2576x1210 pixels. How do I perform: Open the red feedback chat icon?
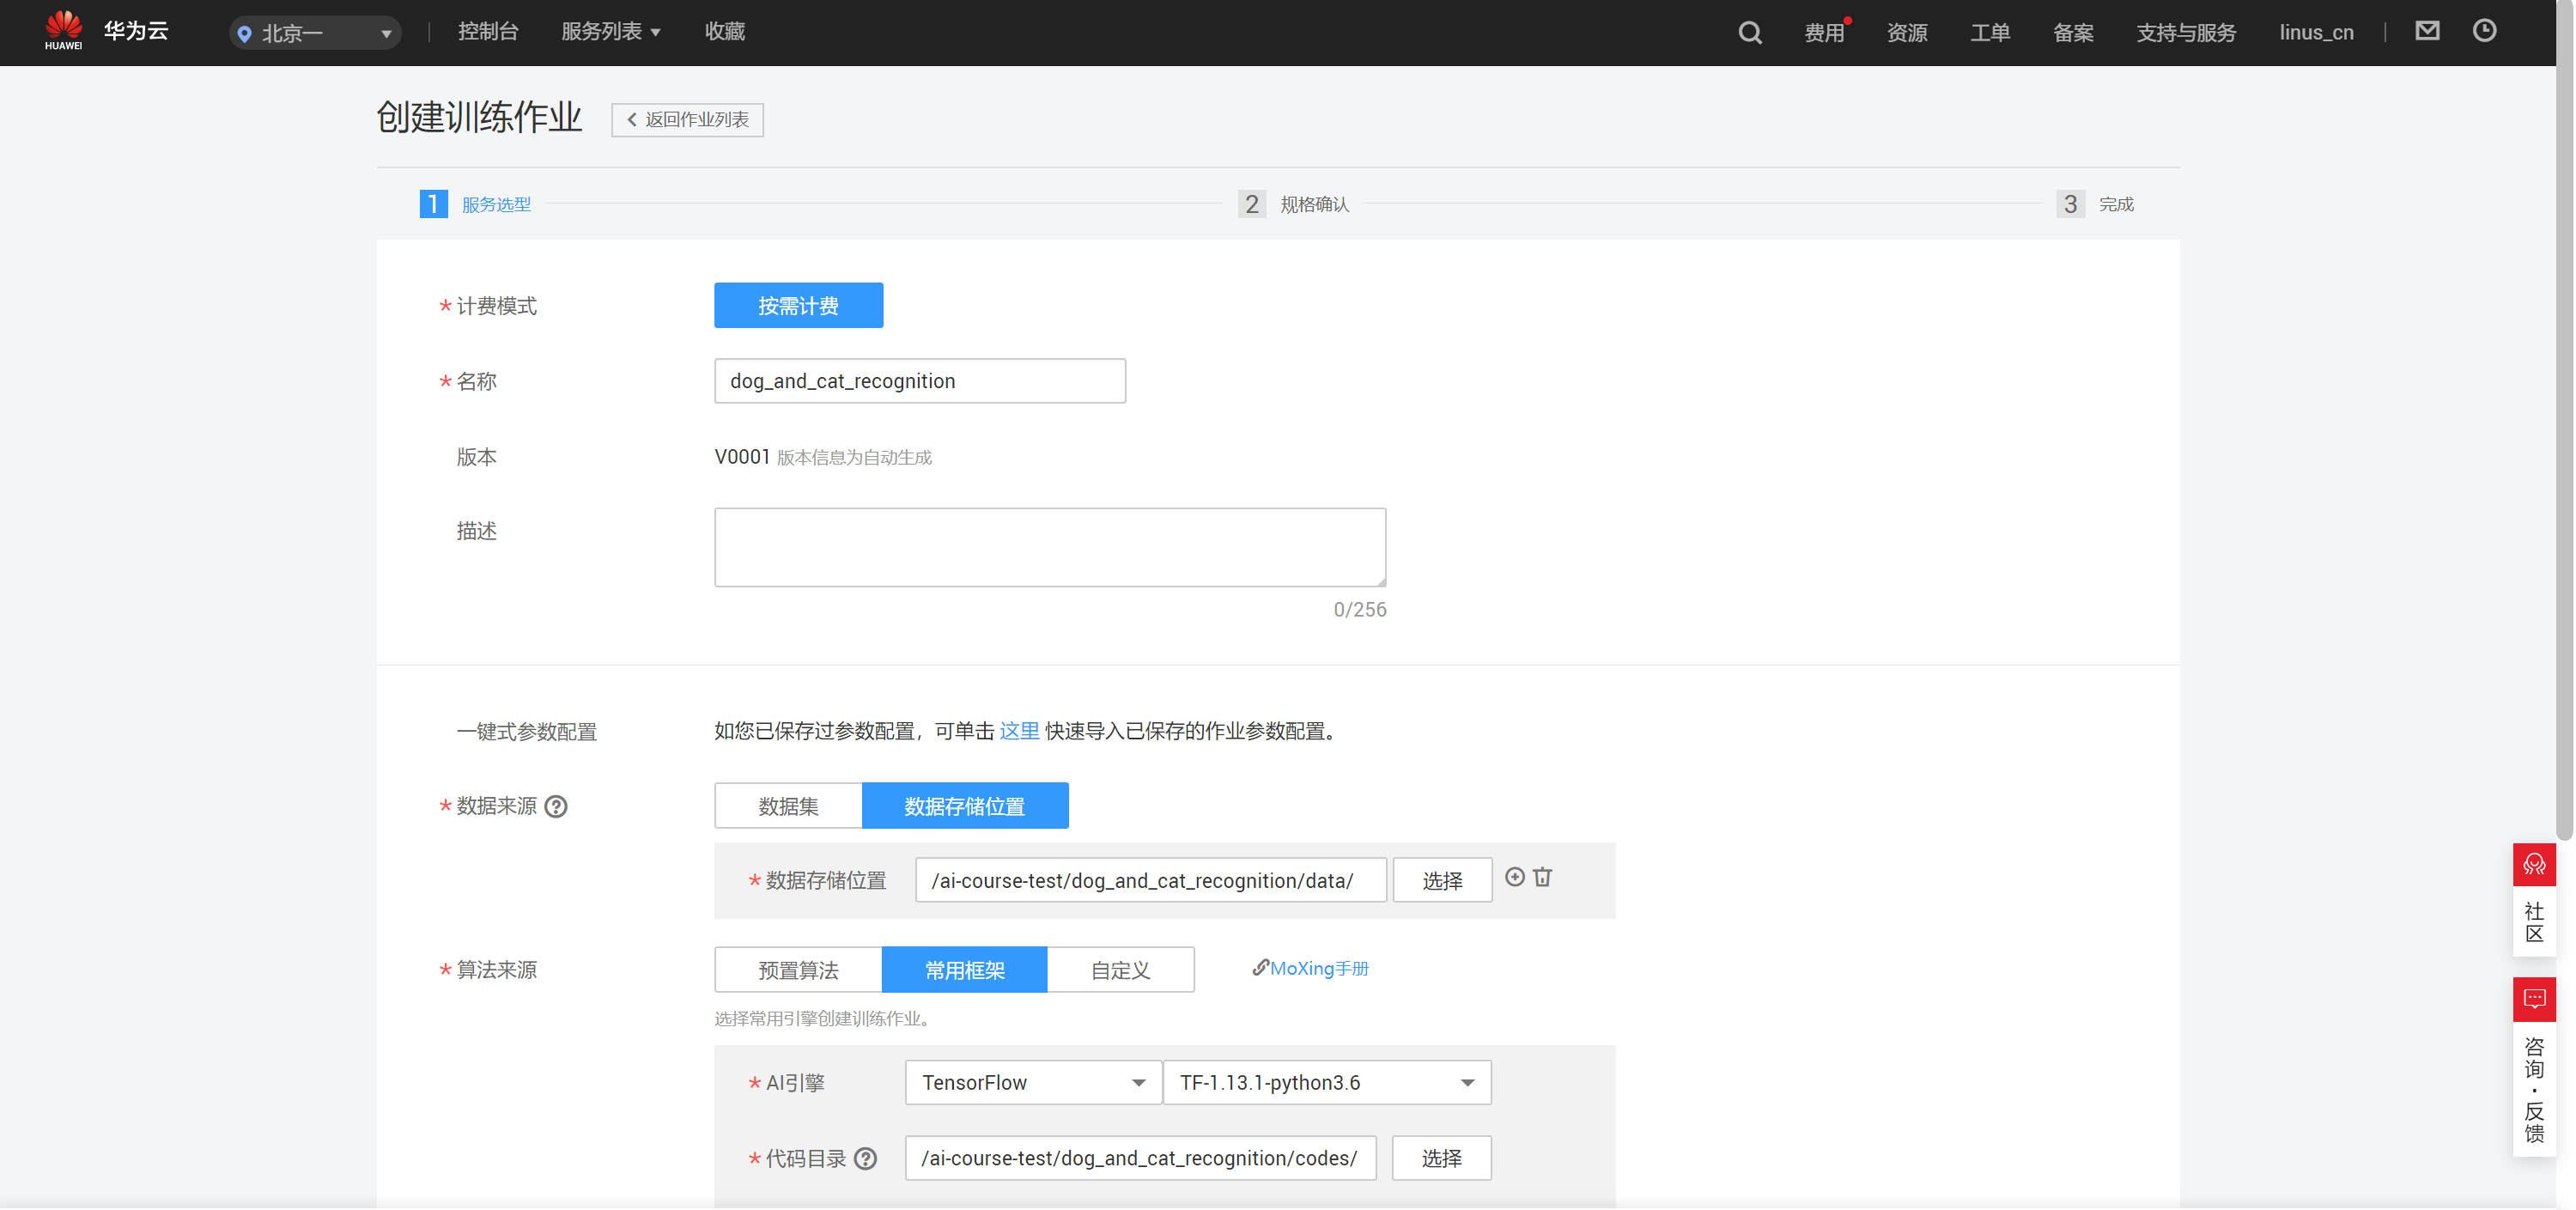coord(2533,999)
